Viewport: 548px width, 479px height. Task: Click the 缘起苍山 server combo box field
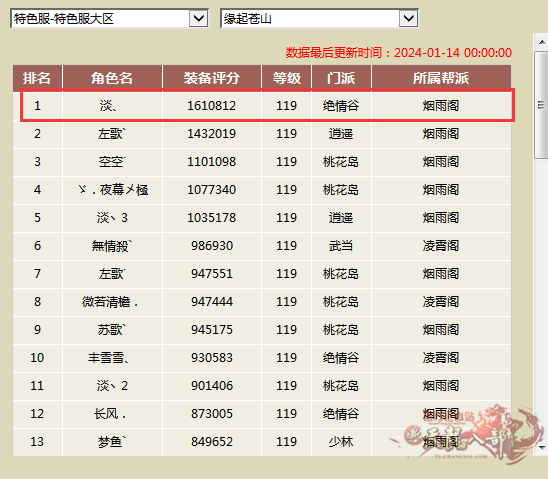[319, 18]
